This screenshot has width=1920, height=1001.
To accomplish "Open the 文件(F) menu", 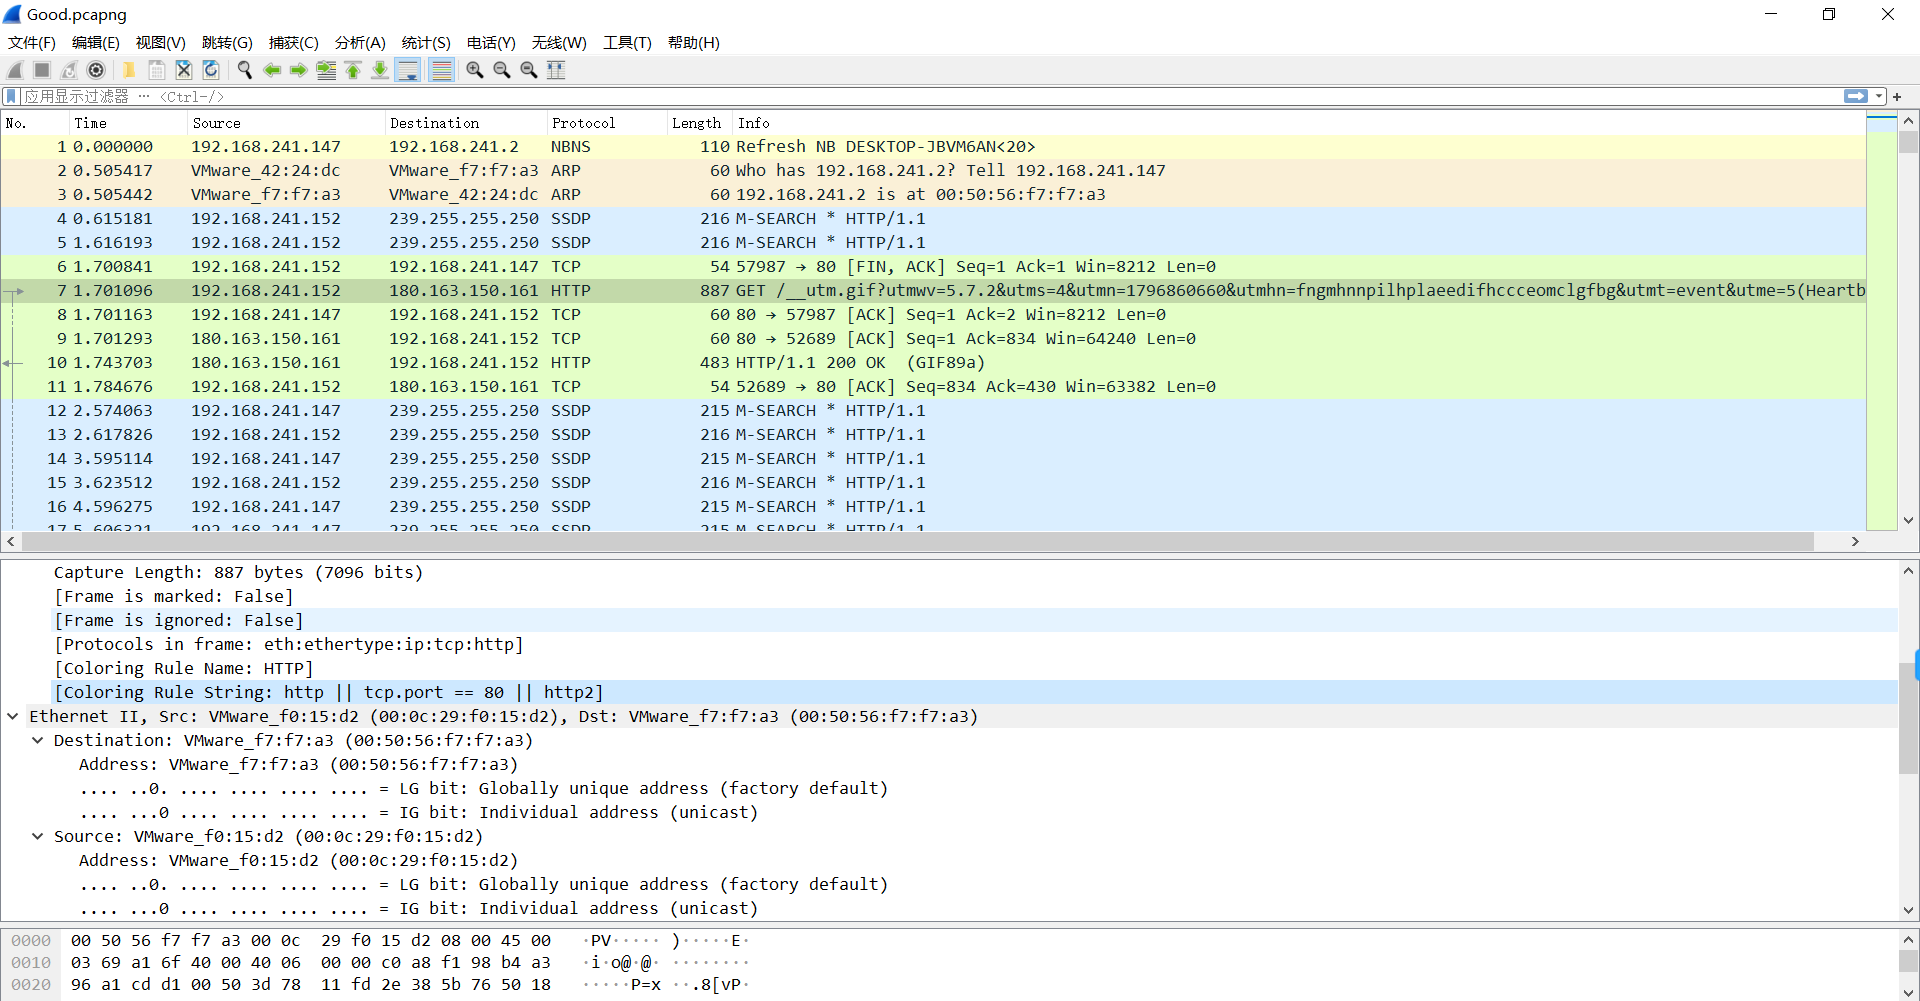I will coord(32,42).
